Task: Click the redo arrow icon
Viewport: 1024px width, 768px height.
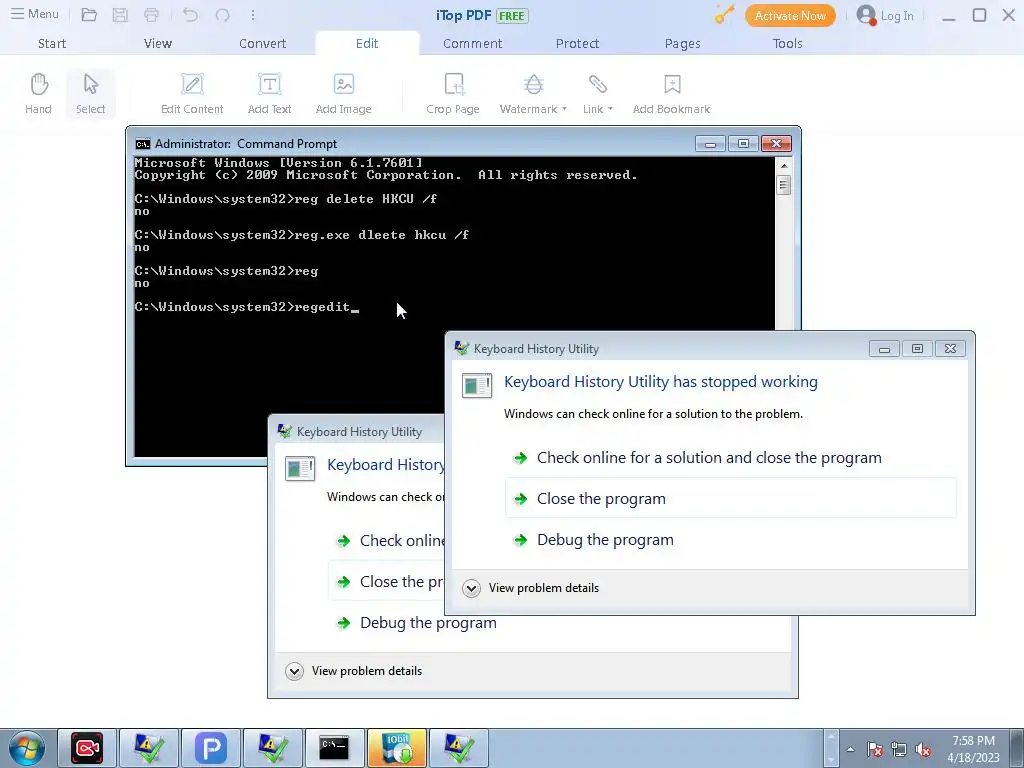Action: [x=222, y=15]
